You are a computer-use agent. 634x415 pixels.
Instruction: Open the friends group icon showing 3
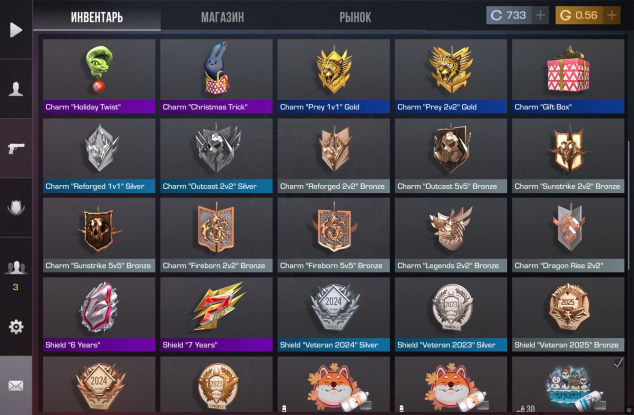pos(16,268)
